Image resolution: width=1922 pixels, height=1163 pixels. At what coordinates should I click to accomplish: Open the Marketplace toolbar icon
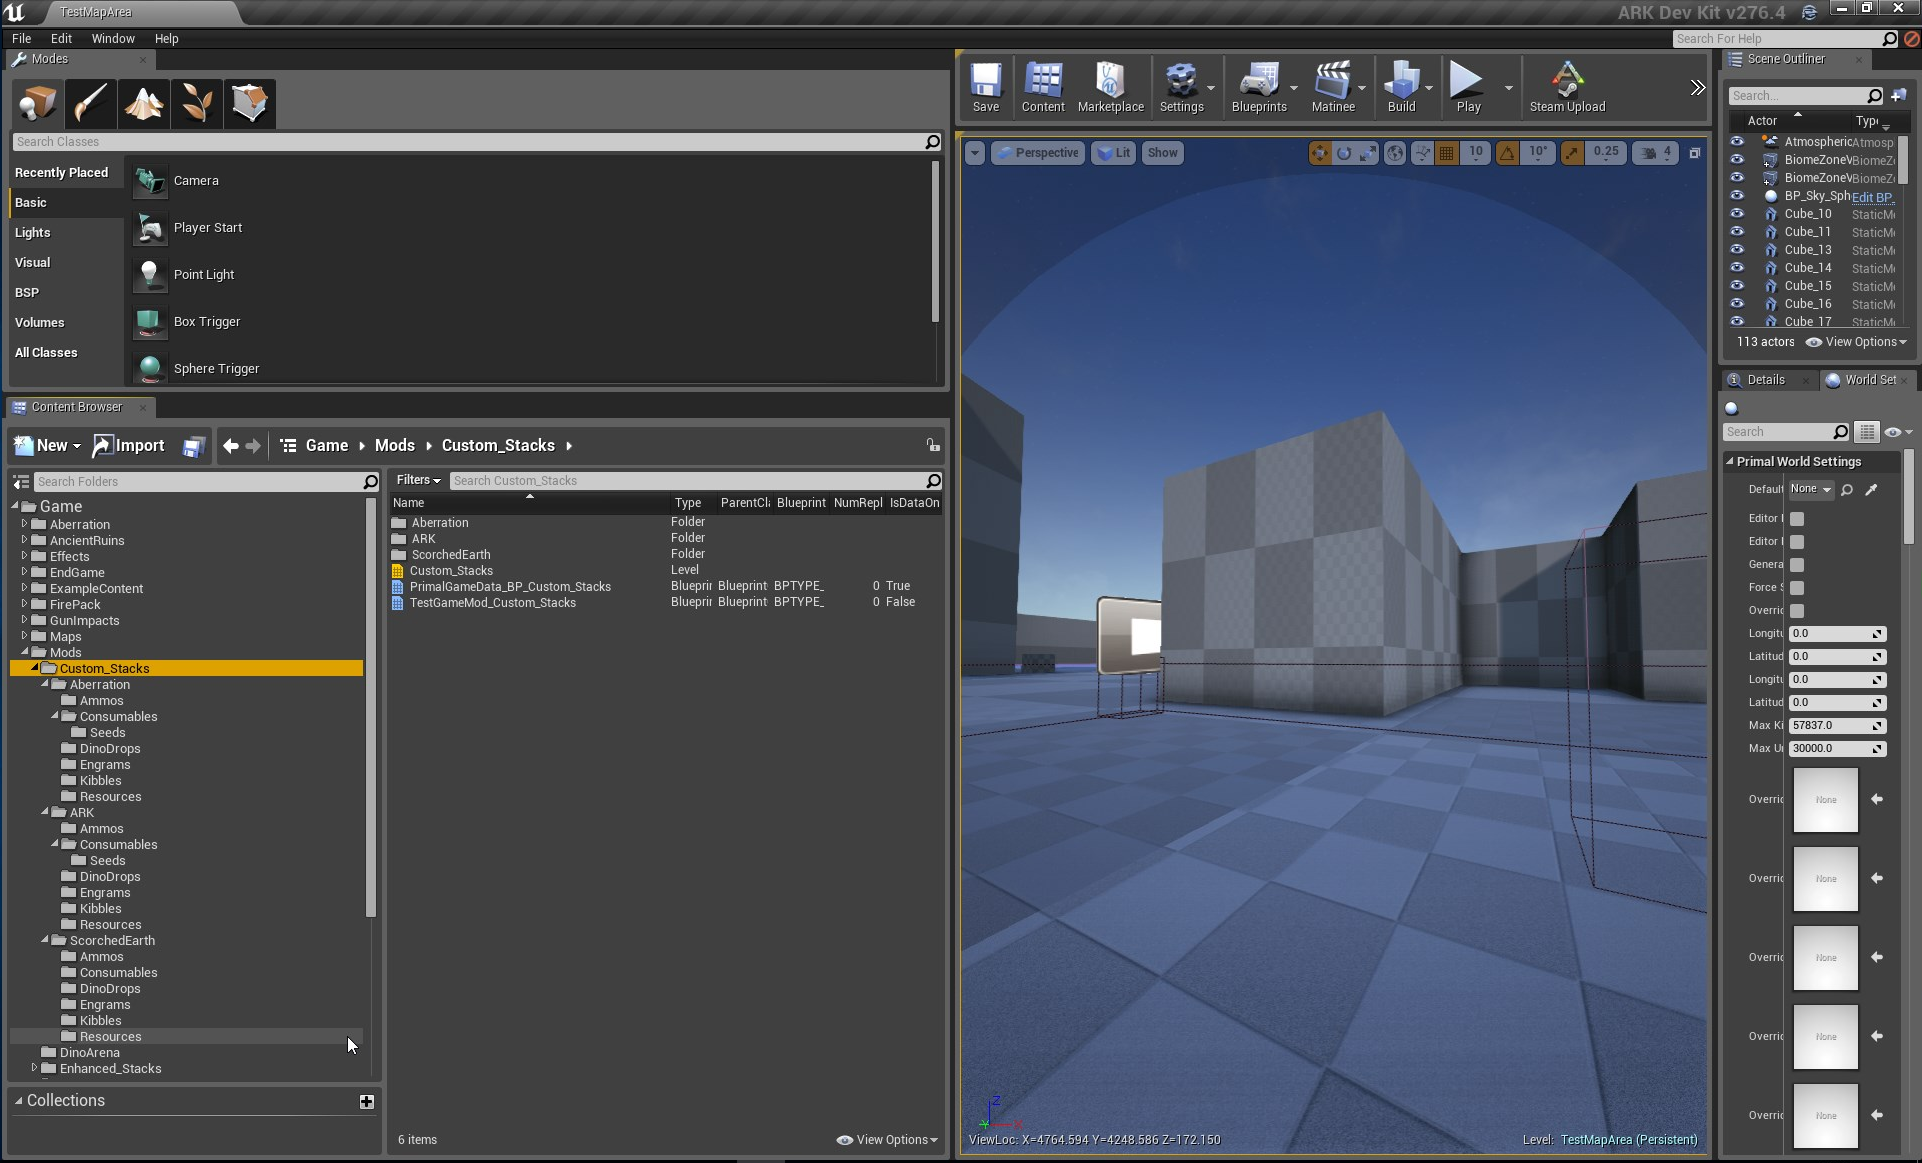1110,87
